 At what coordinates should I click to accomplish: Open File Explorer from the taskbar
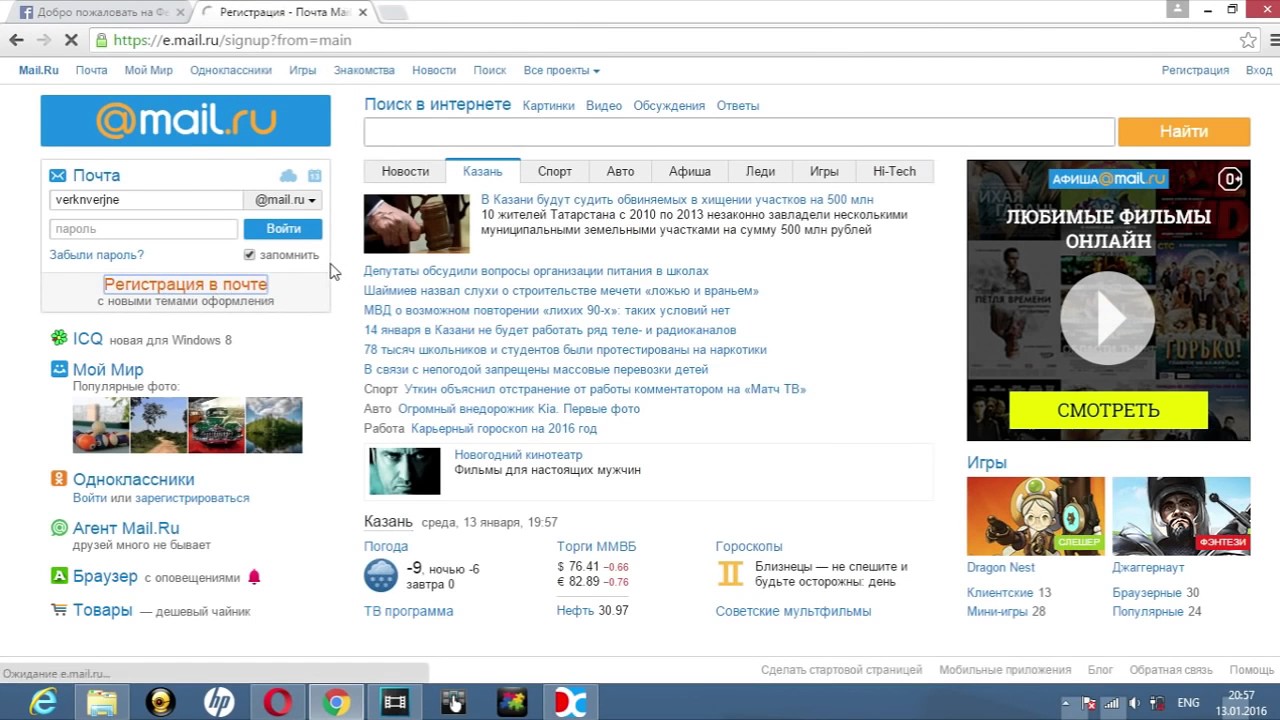coord(102,703)
